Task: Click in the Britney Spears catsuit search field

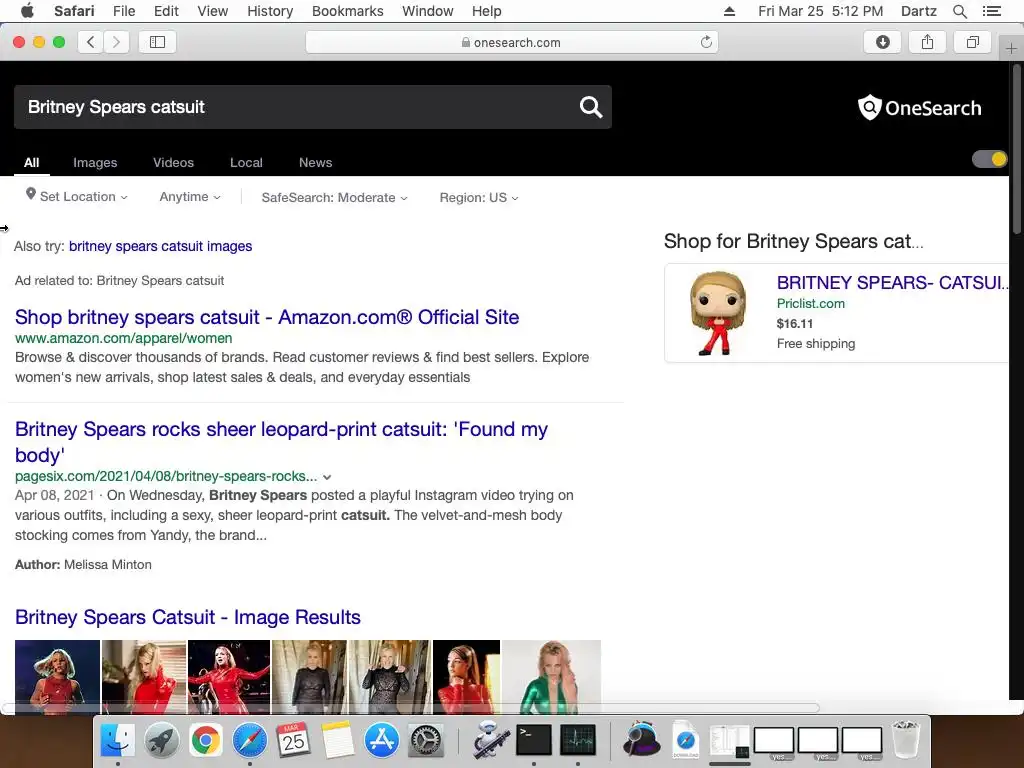Action: (x=294, y=106)
